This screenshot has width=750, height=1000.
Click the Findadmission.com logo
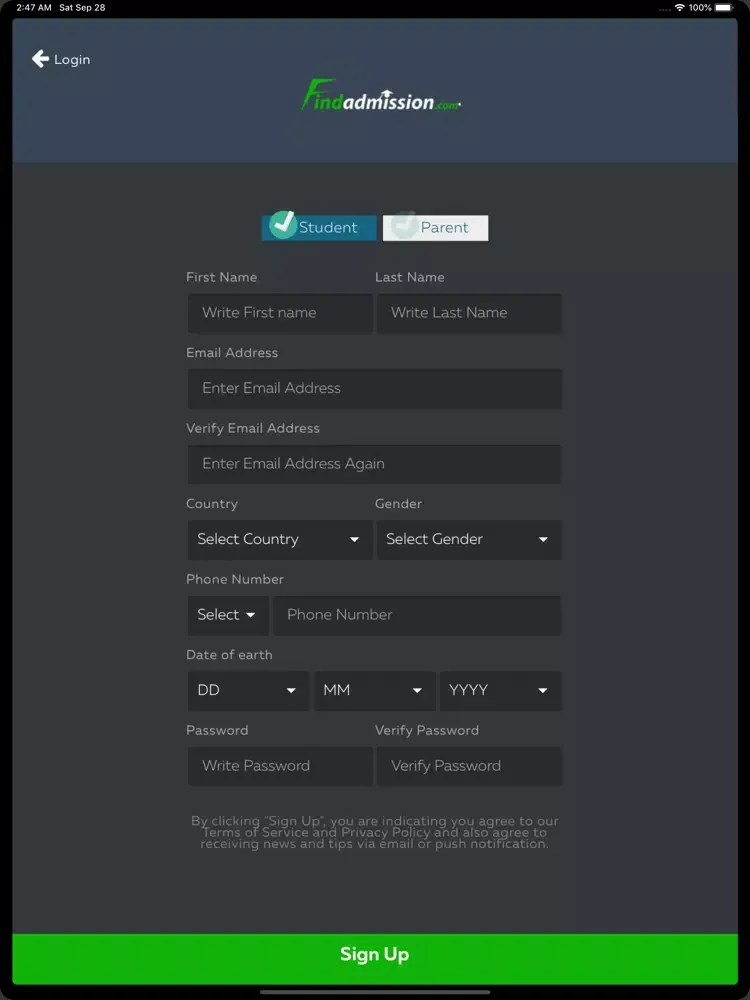coord(381,95)
